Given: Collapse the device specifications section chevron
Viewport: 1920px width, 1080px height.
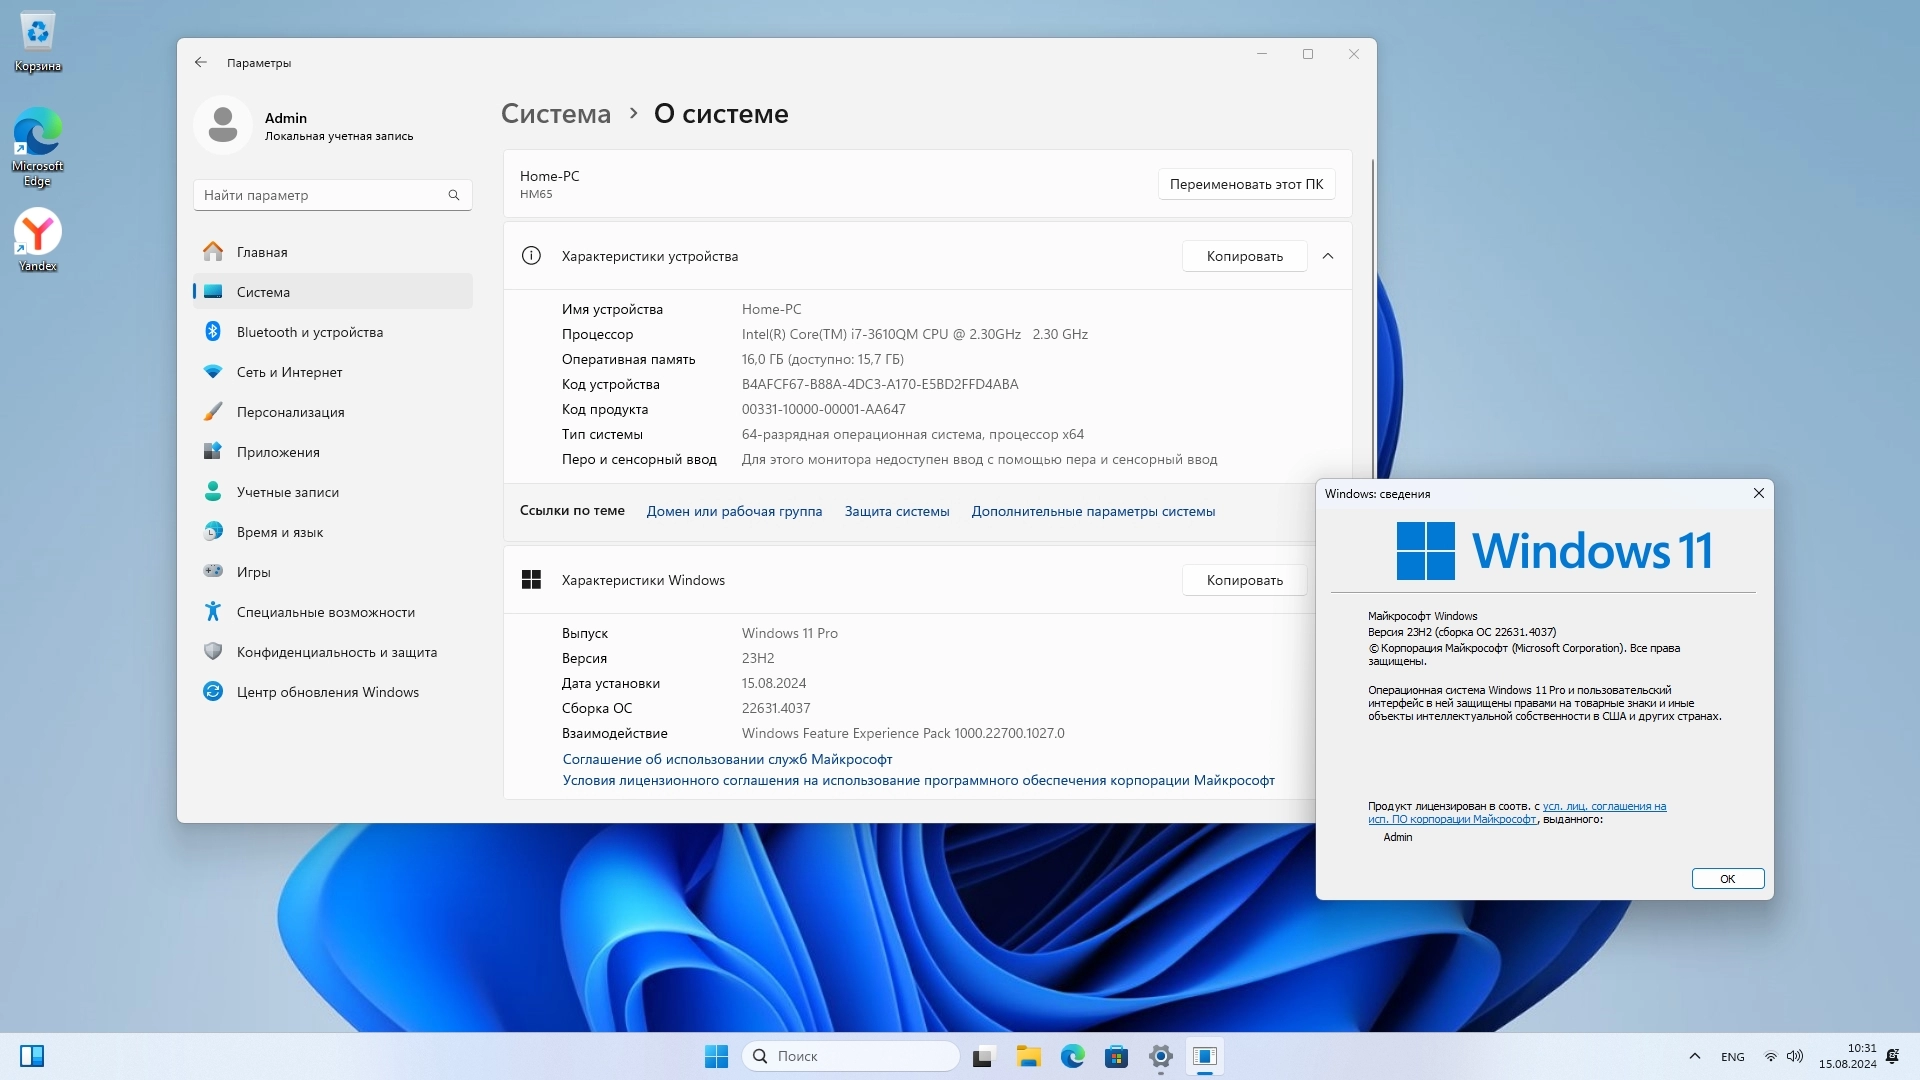Looking at the screenshot, I should tap(1328, 256).
